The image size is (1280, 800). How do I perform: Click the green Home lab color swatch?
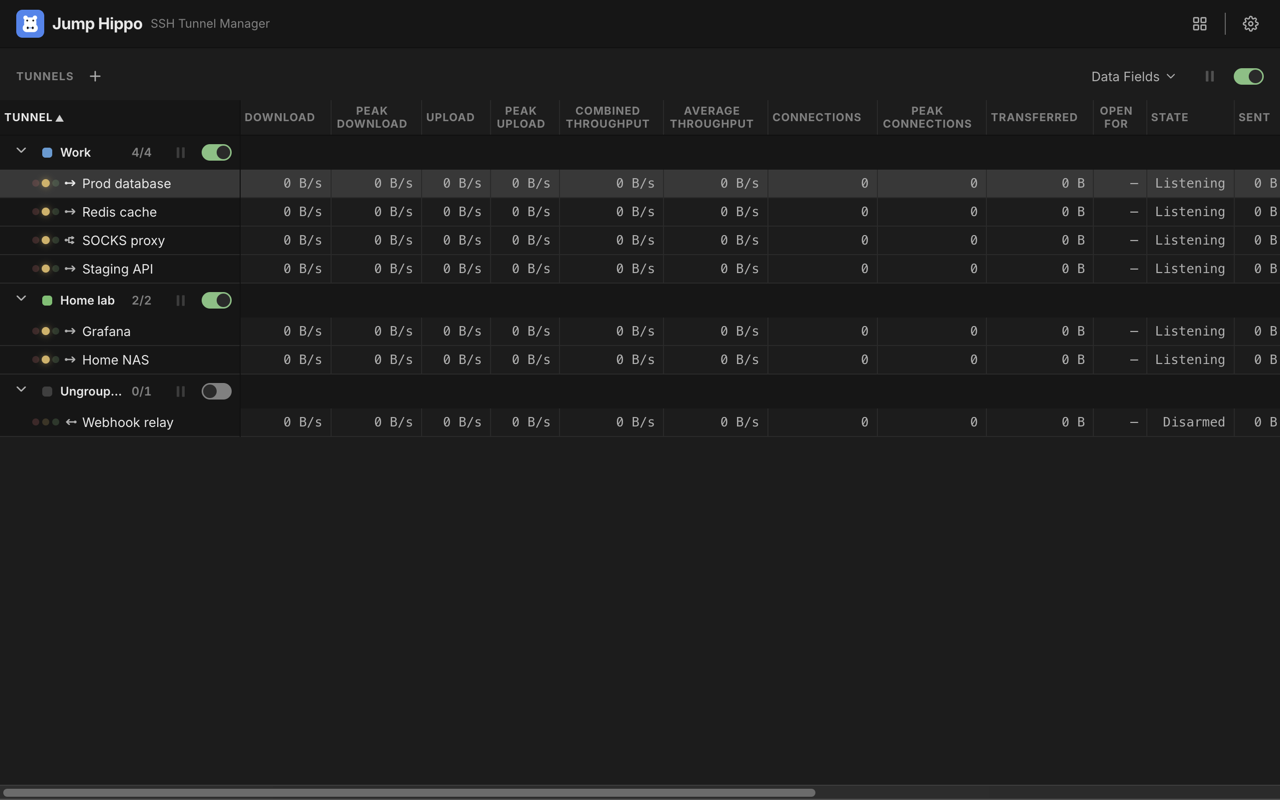coord(47,300)
